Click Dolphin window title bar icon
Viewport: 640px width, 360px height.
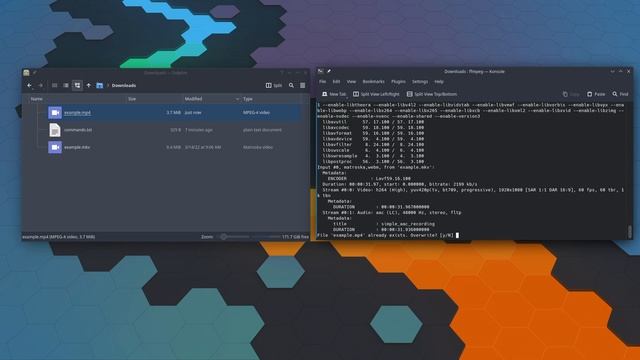(x=27, y=73)
